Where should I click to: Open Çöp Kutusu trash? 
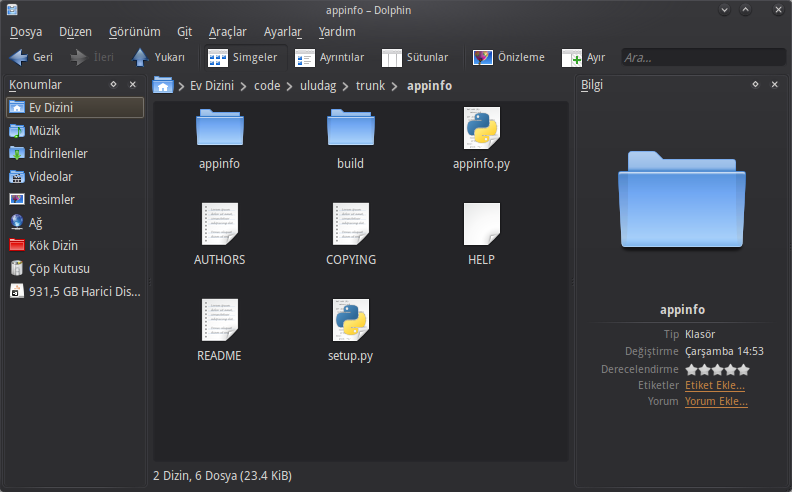tap(75, 269)
